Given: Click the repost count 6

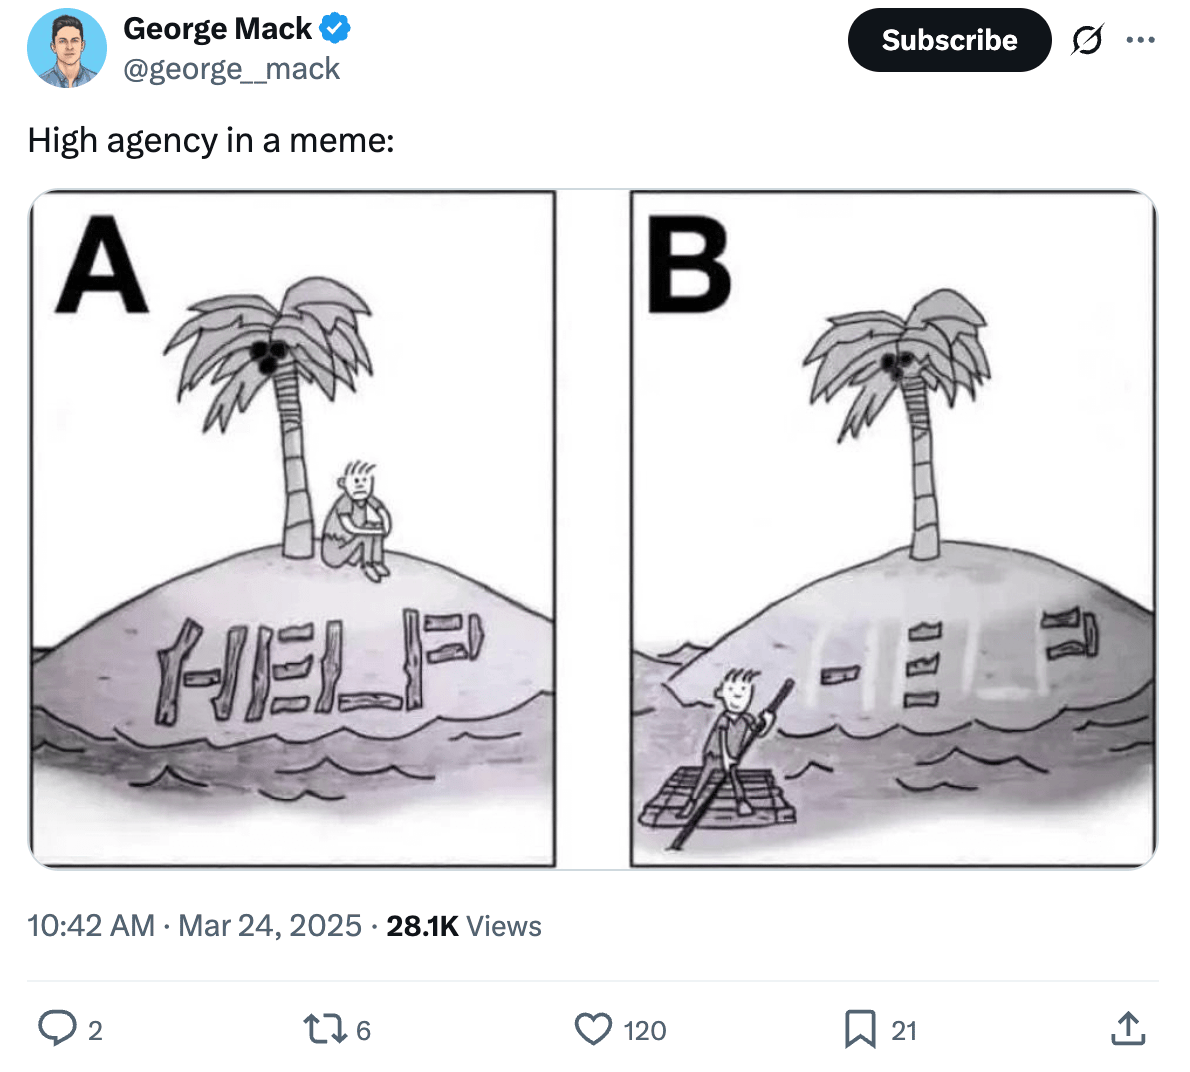Looking at the screenshot, I should (364, 1030).
